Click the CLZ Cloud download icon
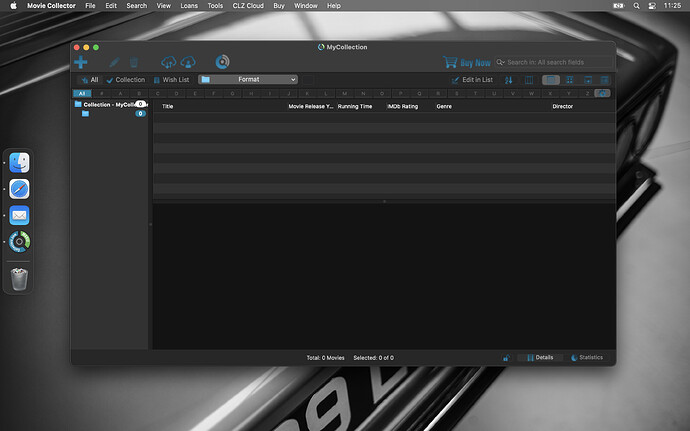Screen dimensions: 690x431 188,62
